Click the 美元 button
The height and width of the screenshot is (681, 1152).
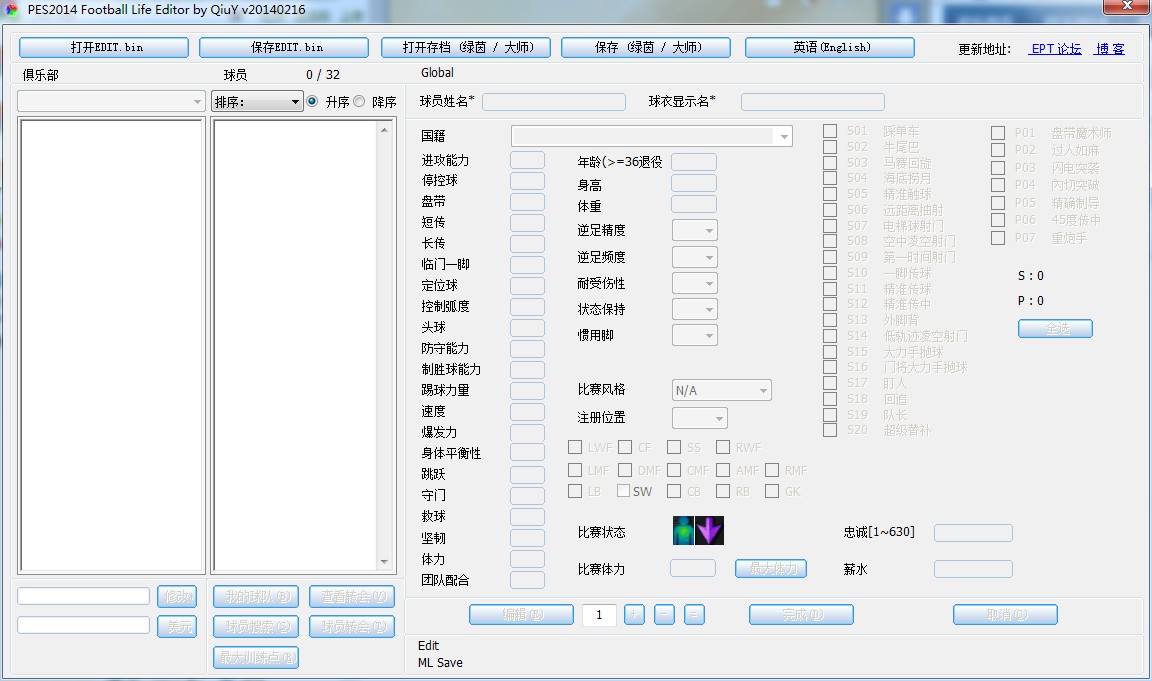177,626
